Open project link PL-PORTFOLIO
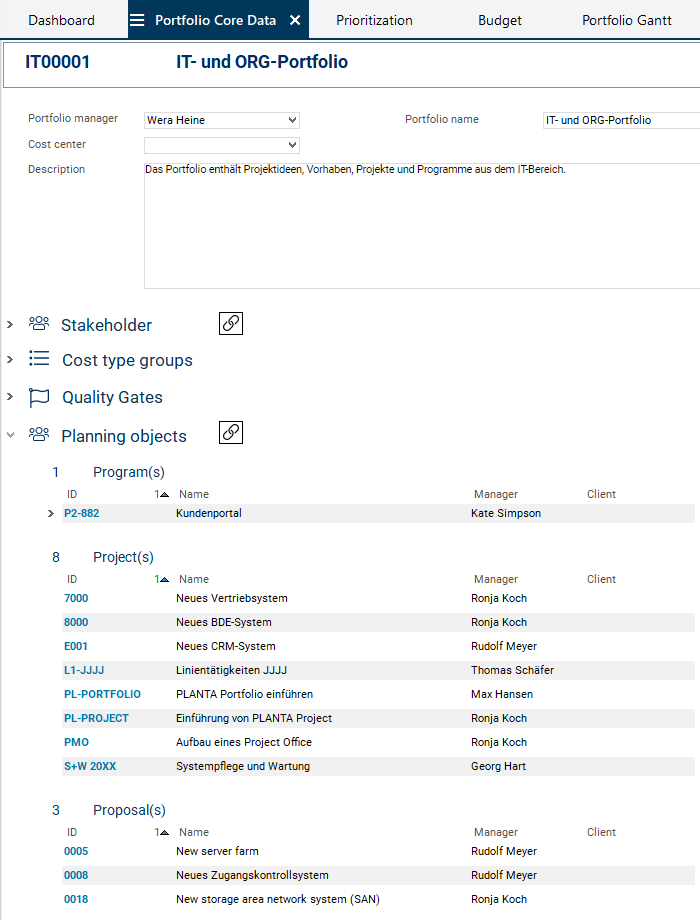Image resolution: width=700 pixels, height=920 pixels. click(102, 694)
